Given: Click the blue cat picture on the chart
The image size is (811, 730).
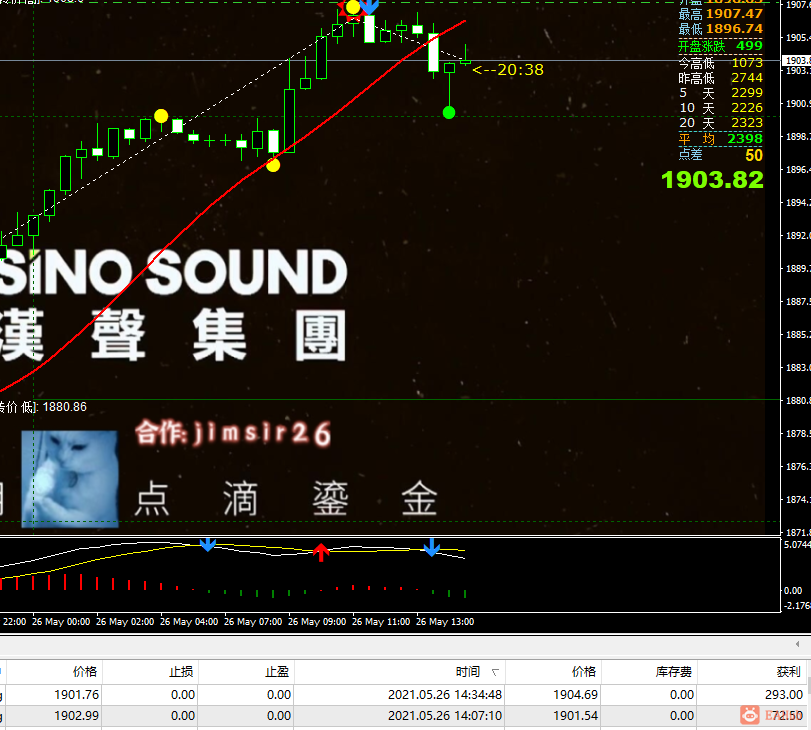Looking at the screenshot, I should (x=70, y=479).
